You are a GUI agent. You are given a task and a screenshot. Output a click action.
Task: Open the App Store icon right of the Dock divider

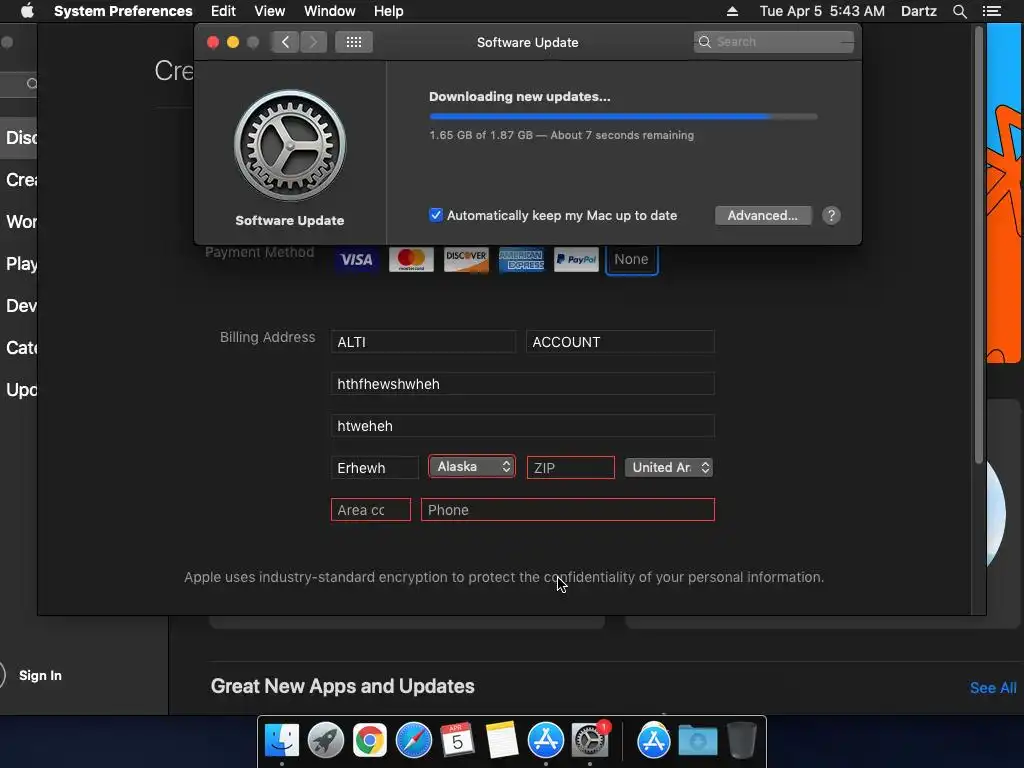(653, 741)
